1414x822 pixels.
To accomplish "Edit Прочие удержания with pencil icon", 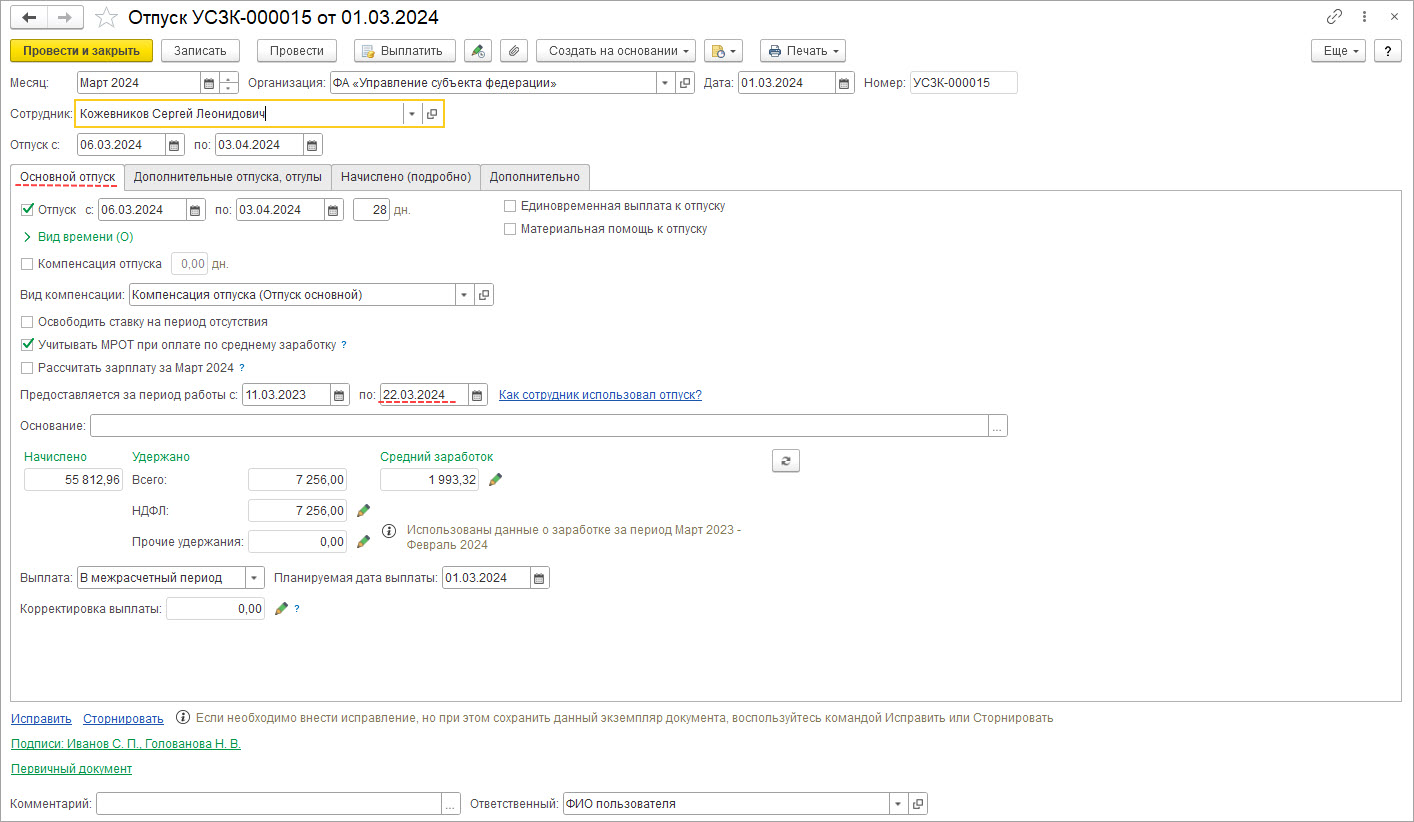I will click(x=363, y=542).
